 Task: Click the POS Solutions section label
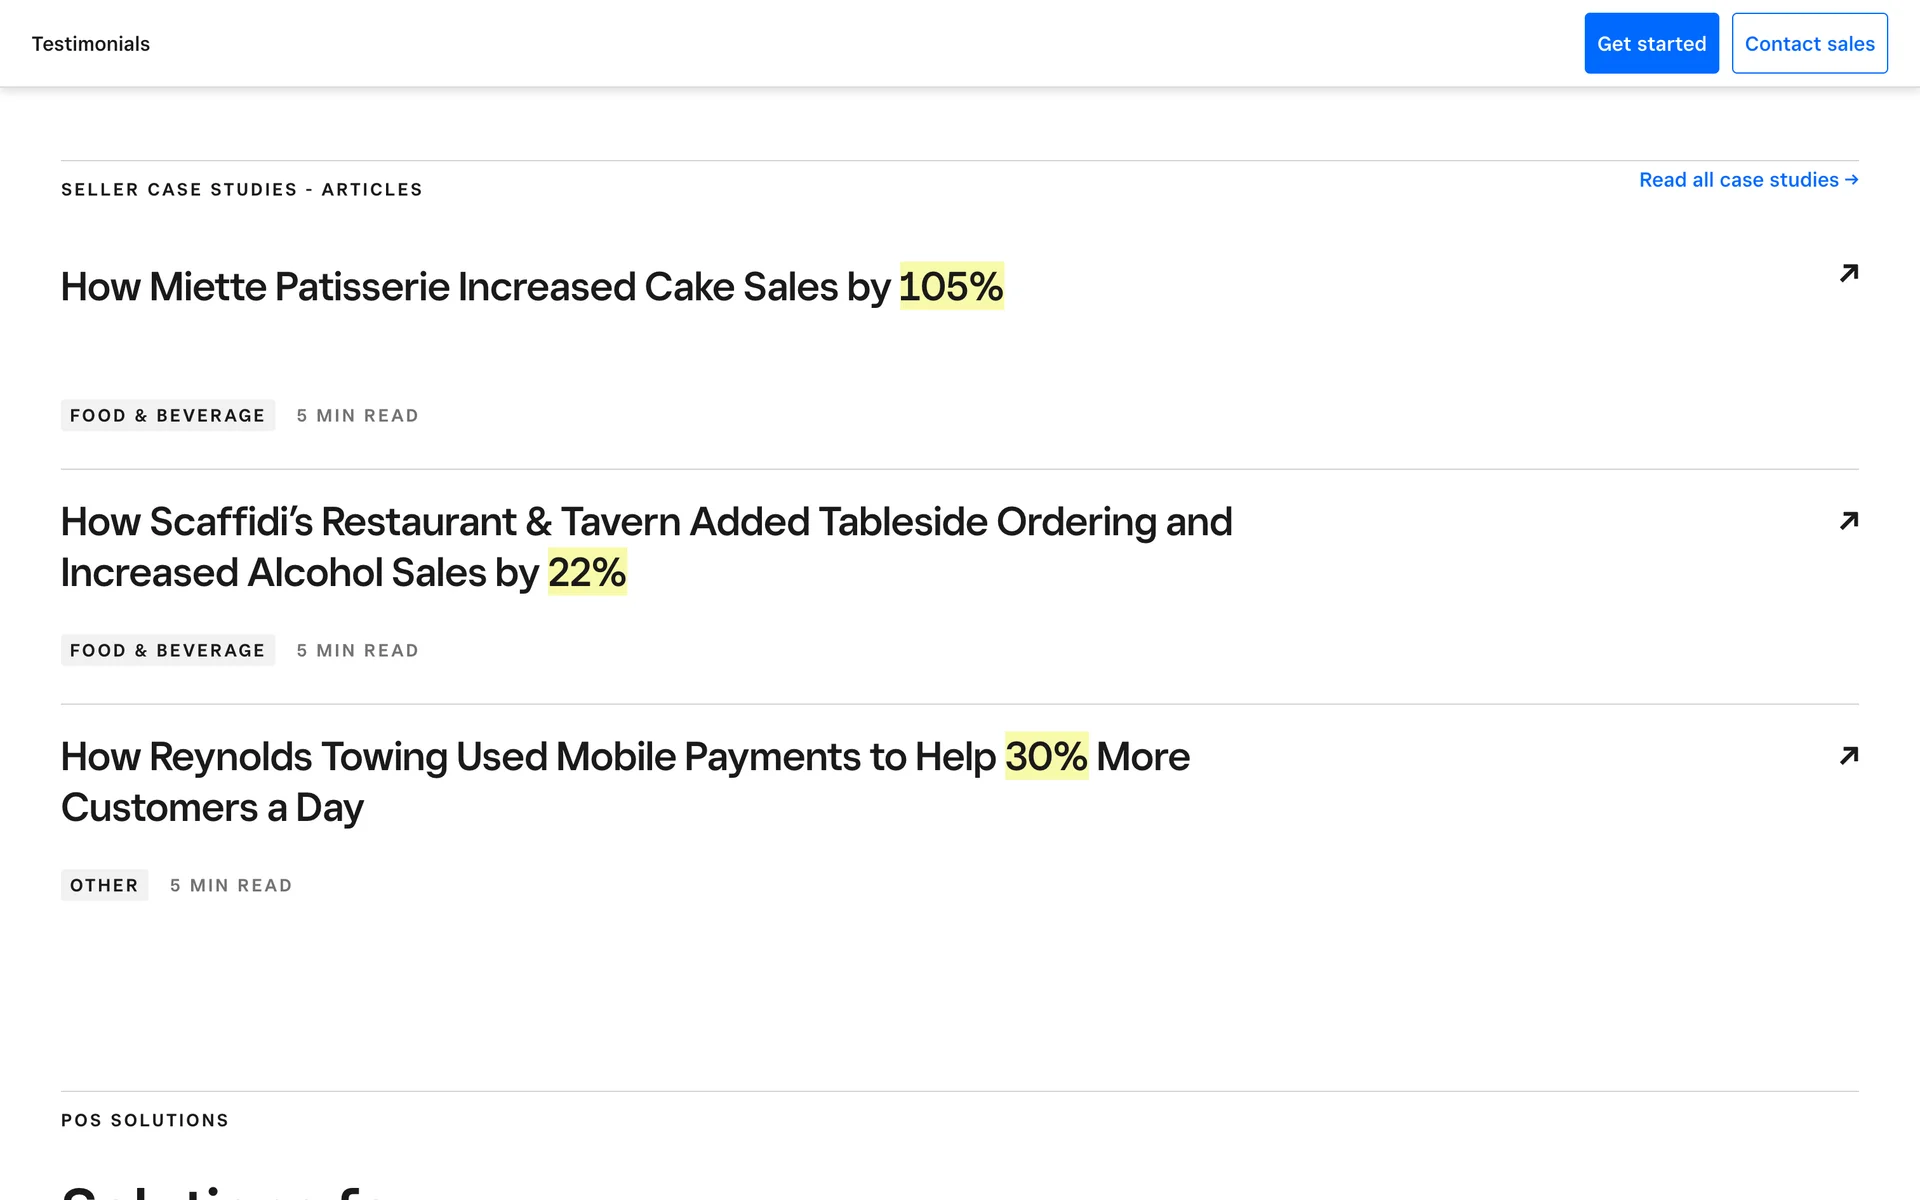coord(145,1121)
